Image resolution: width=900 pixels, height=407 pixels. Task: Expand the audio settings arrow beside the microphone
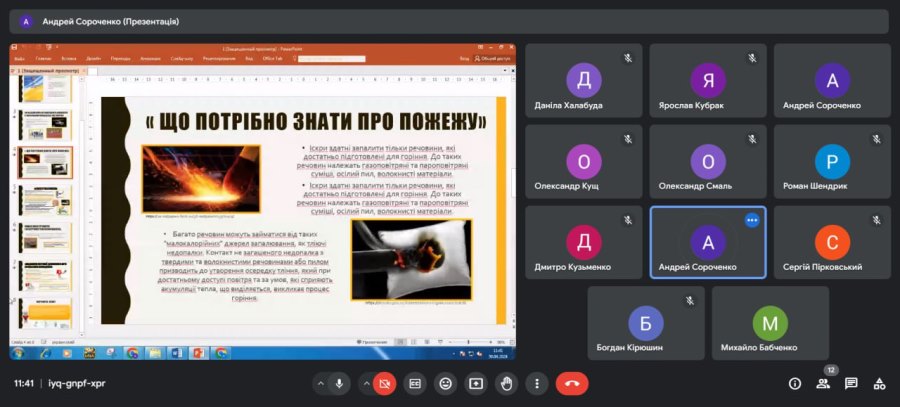(320, 383)
